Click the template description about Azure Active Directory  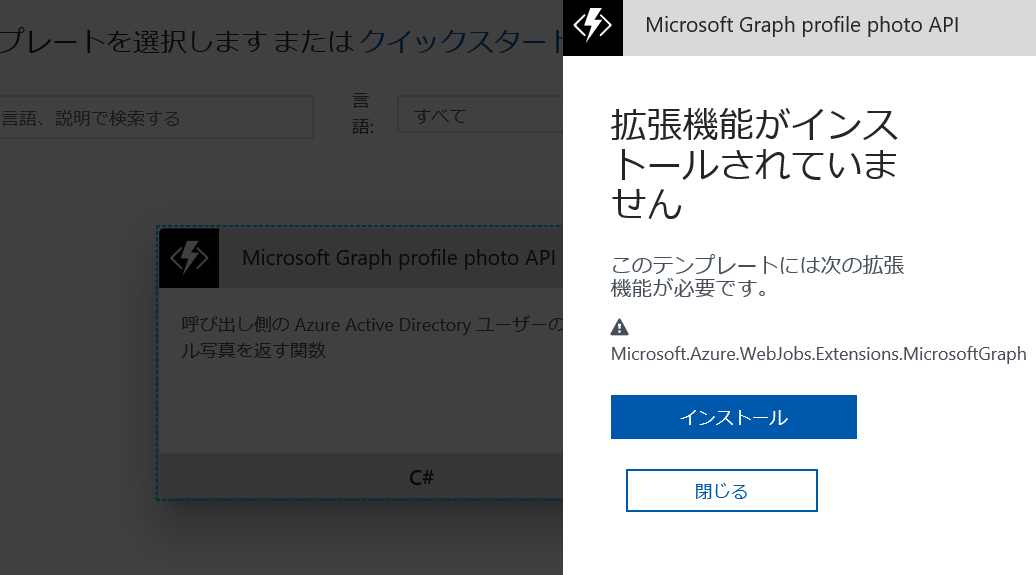point(372,337)
